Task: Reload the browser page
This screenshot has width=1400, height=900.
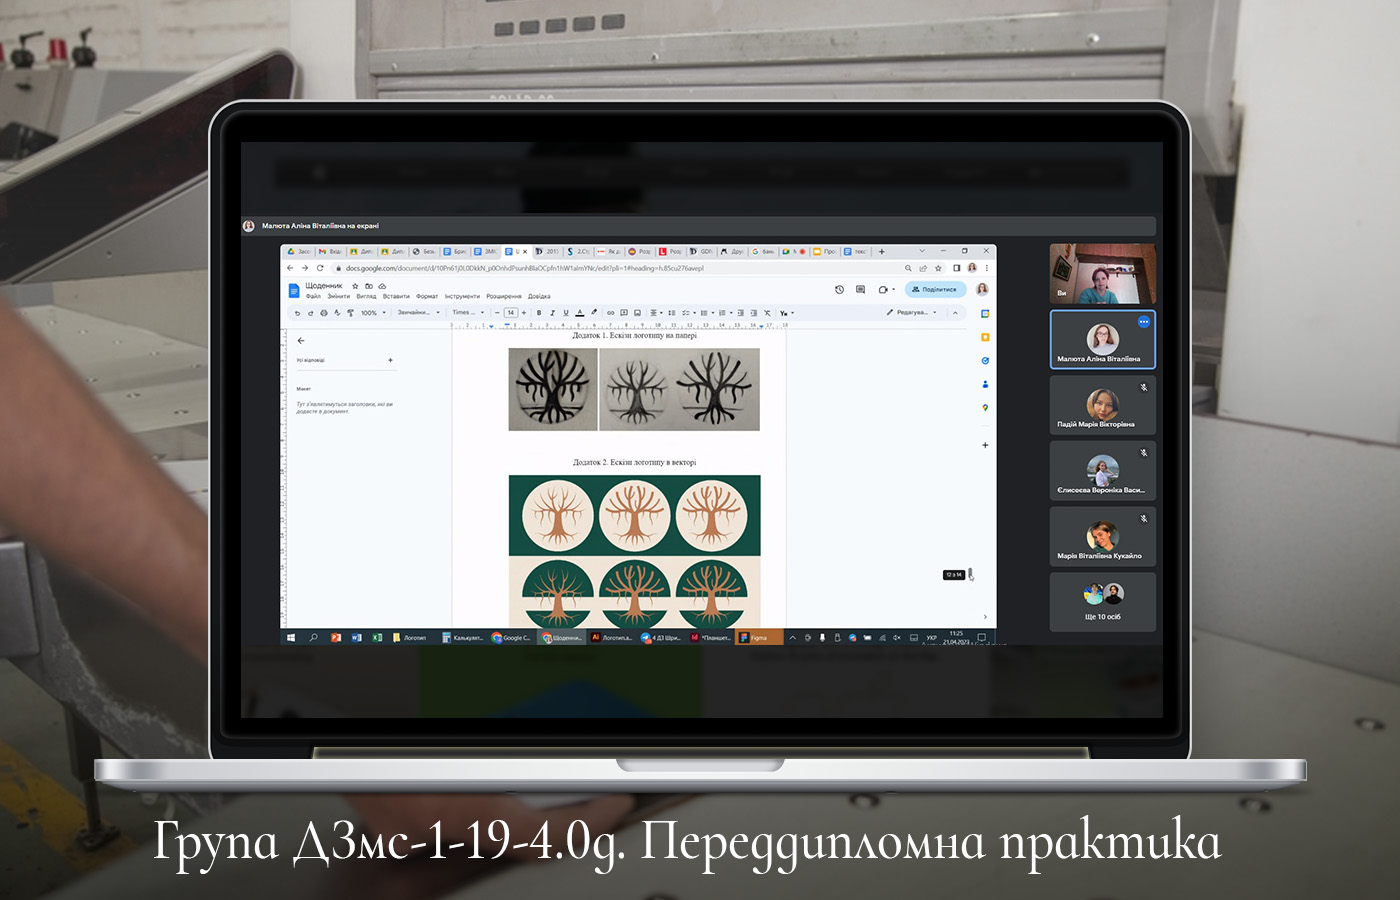Action: 320,268
